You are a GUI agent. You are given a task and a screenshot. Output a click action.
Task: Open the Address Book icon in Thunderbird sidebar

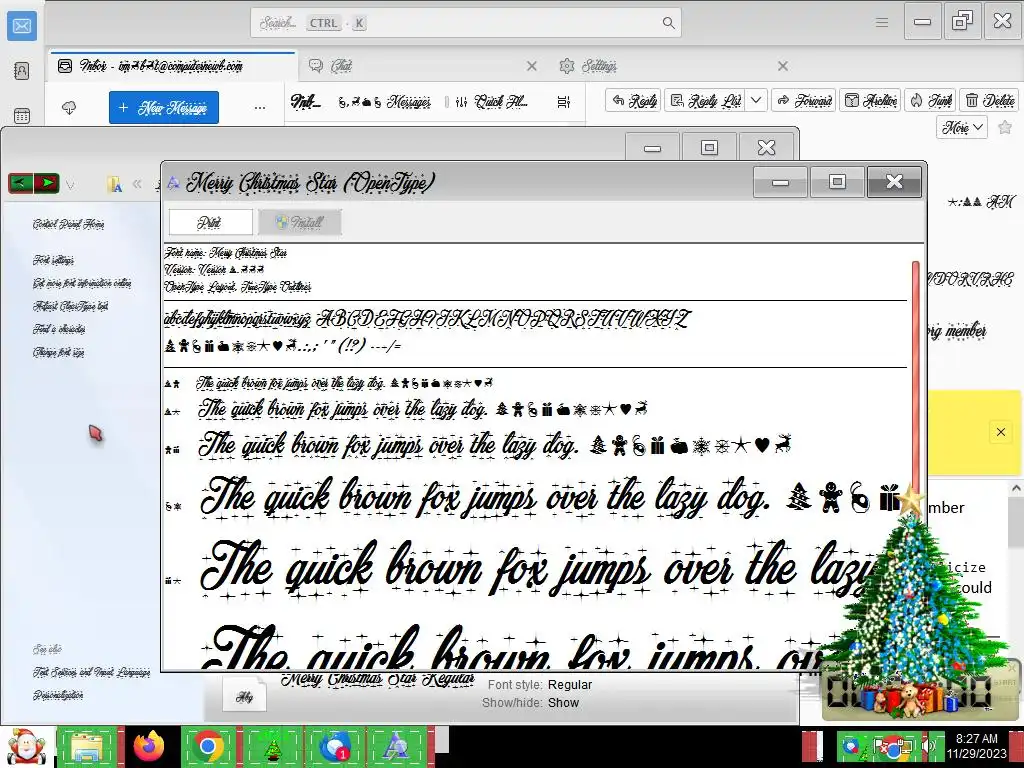(22, 71)
